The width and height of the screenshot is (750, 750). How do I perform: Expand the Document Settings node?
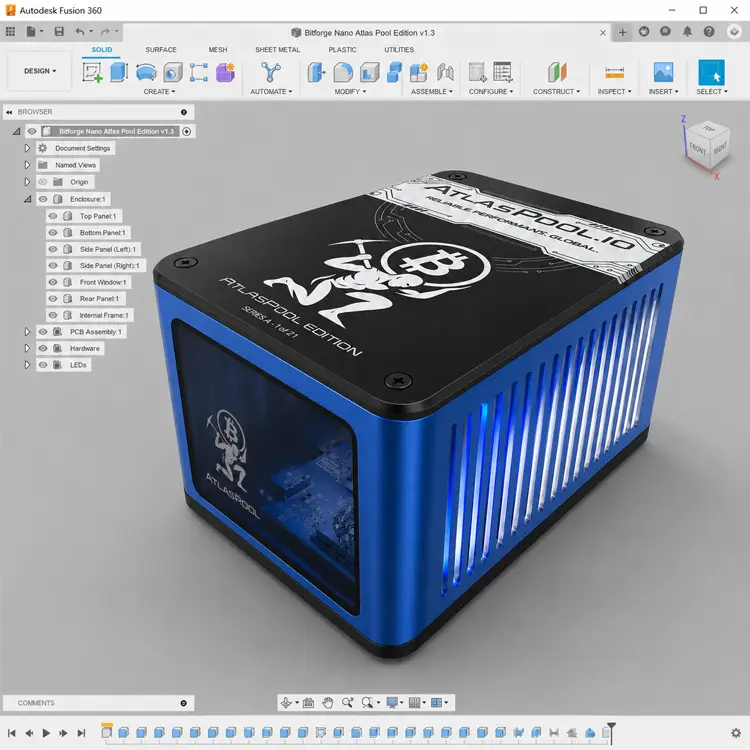click(x=27, y=148)
